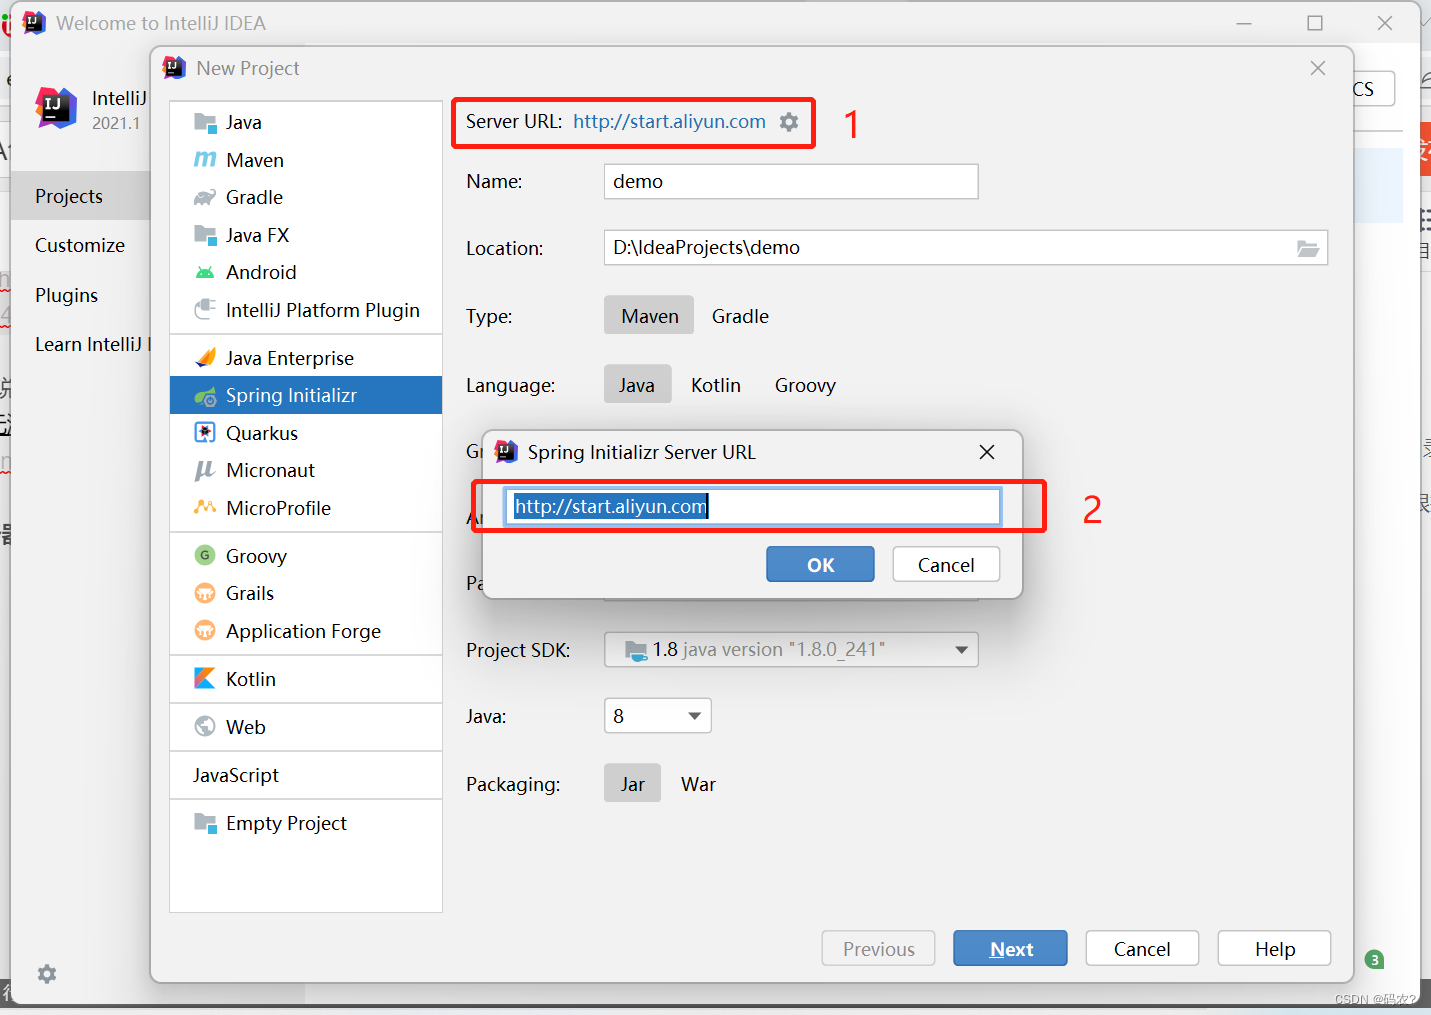Viewport: 1431px width, 1015px height.
Task: Click the MicroProfile icon
Action: pos(205,507)
